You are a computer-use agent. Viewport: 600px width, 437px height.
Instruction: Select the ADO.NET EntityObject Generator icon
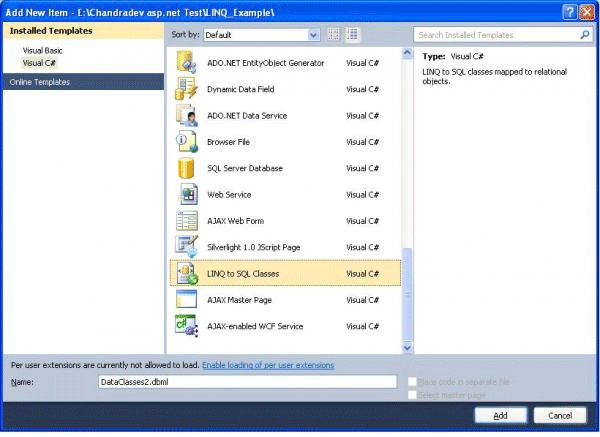[186, 62]
